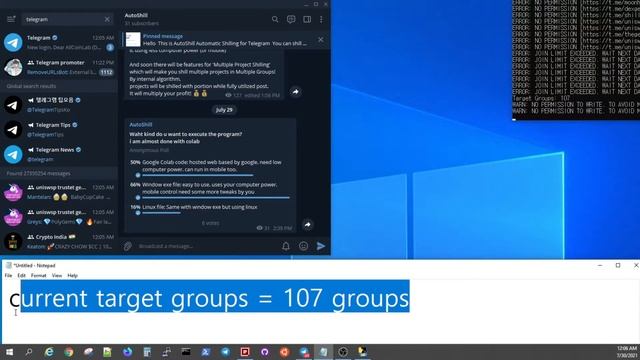Open the verified Telegram chat
Screen dimensions: 640x360
pyautogui.click(x=59, y=42)
